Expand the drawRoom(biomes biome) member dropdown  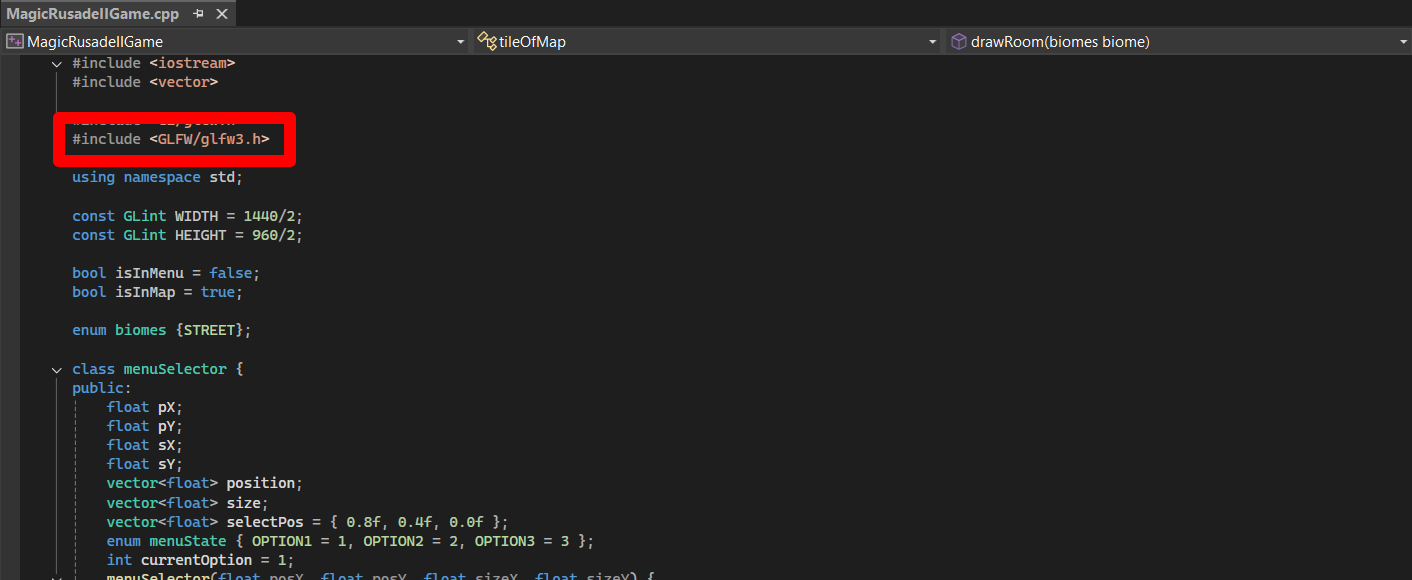click(x=1403, y=42)
